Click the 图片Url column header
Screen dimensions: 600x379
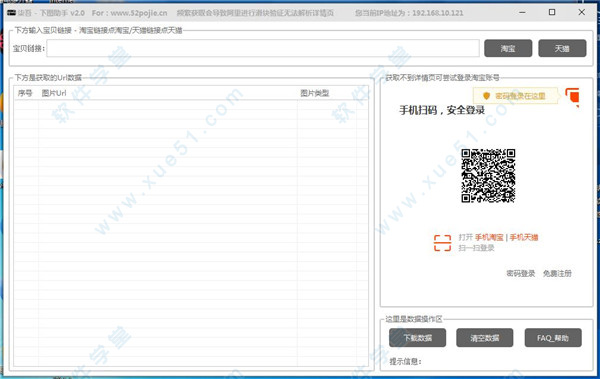click(54, 93)
